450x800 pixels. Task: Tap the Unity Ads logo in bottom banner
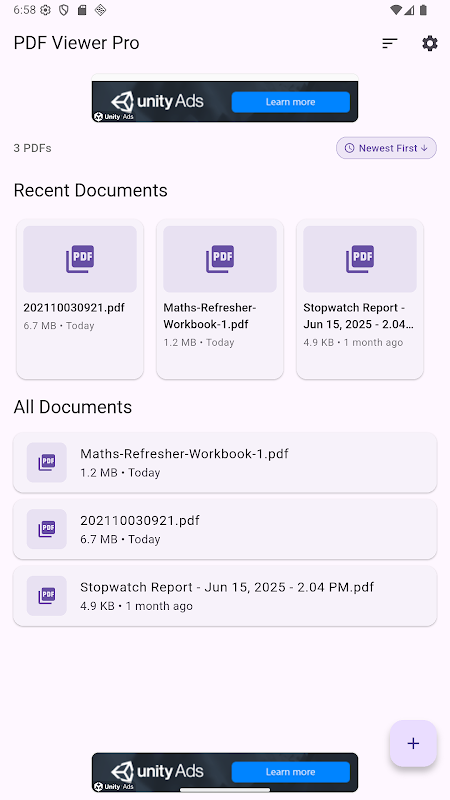click(x=157, y=771)
